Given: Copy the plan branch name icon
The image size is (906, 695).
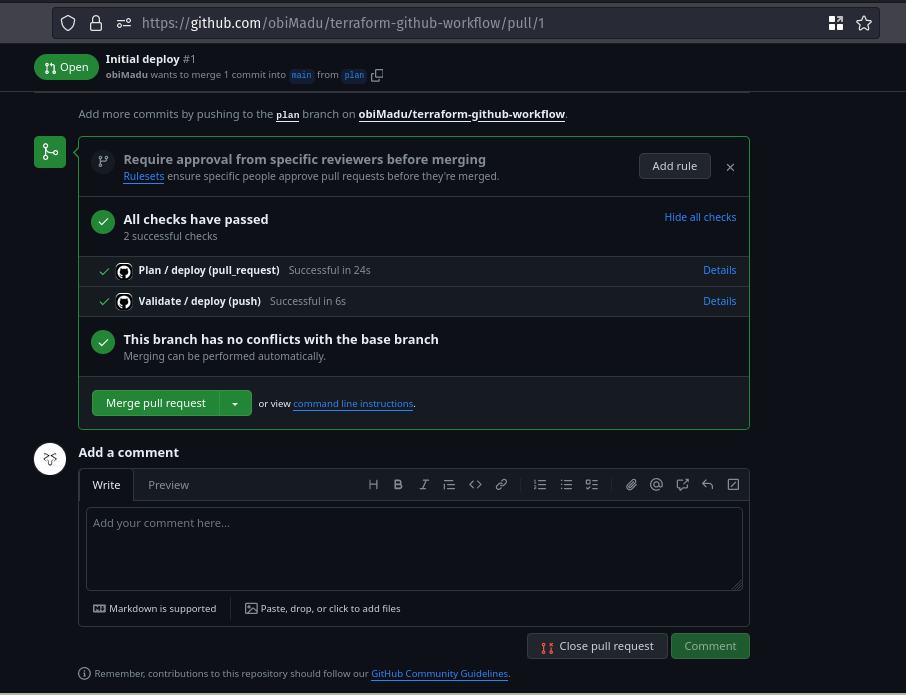Looking at the screenshot, I should pyautogui.click(x=377, y=75).
